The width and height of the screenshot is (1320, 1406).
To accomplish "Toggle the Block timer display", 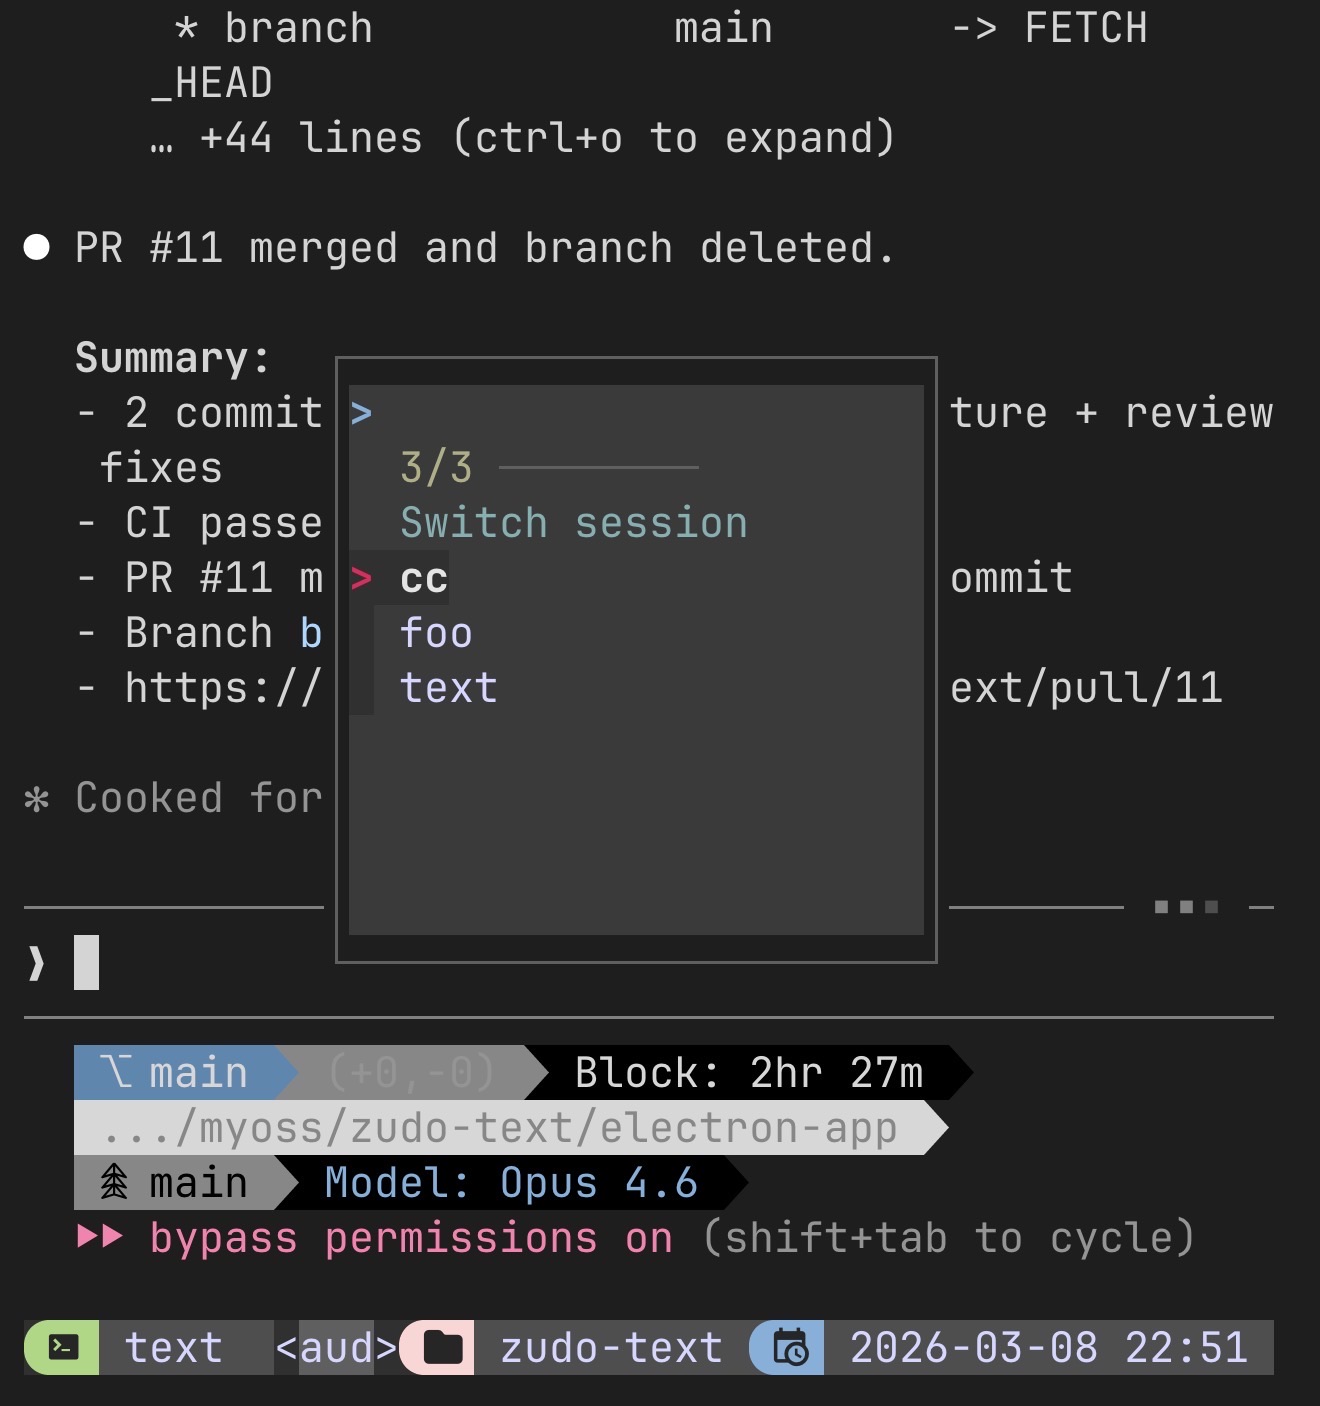I will pos(748,1071).
